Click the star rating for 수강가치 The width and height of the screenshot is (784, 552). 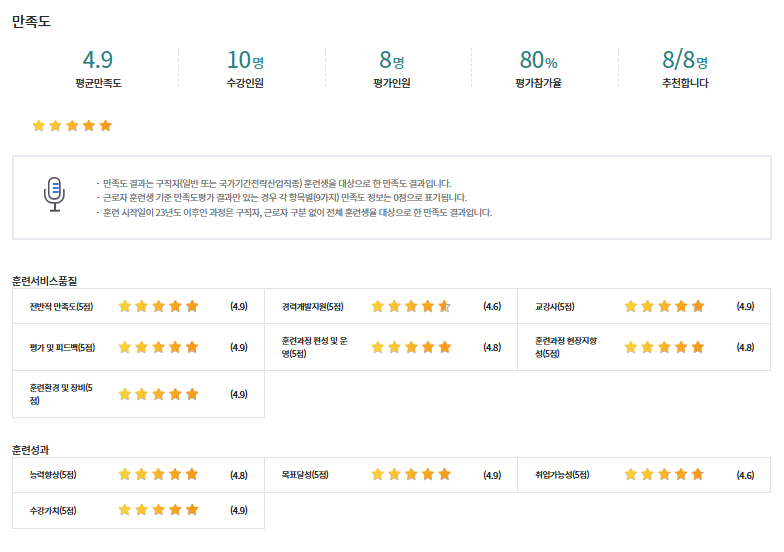pos(159,510)
